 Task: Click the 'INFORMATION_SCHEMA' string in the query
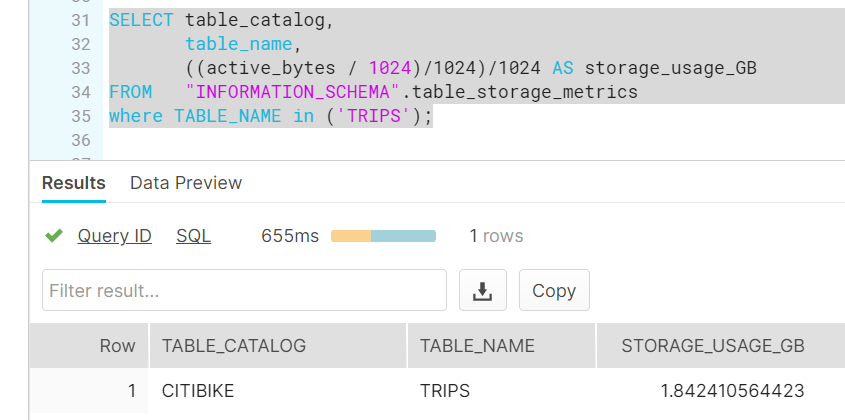point(294,92)
